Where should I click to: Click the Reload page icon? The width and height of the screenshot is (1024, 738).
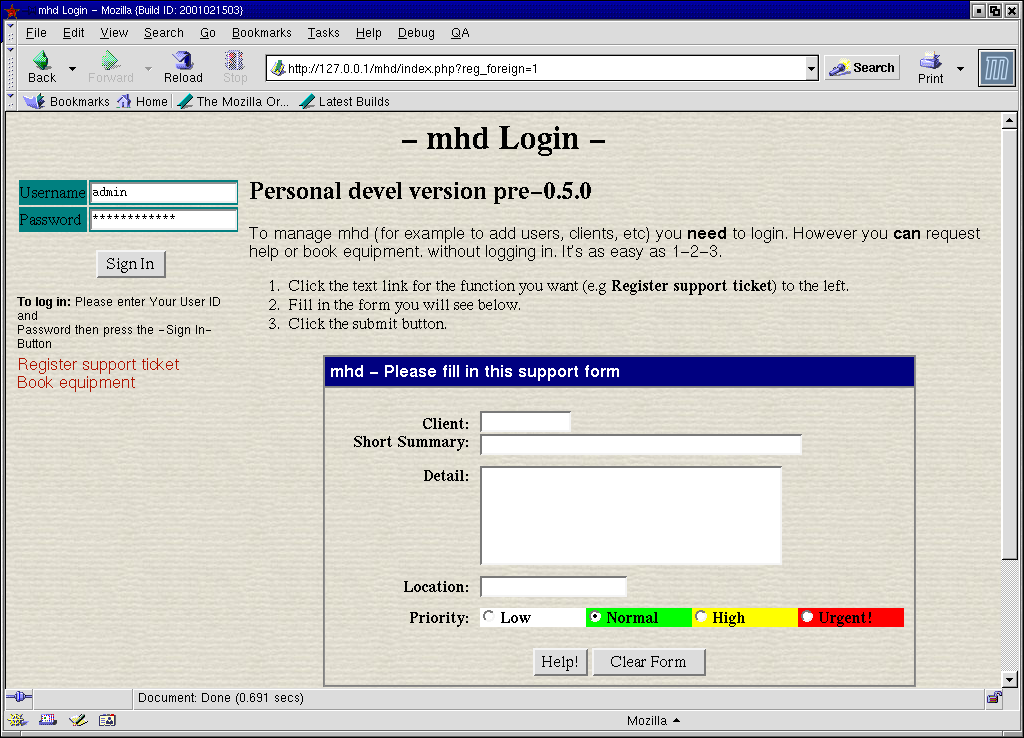(183, 62)
